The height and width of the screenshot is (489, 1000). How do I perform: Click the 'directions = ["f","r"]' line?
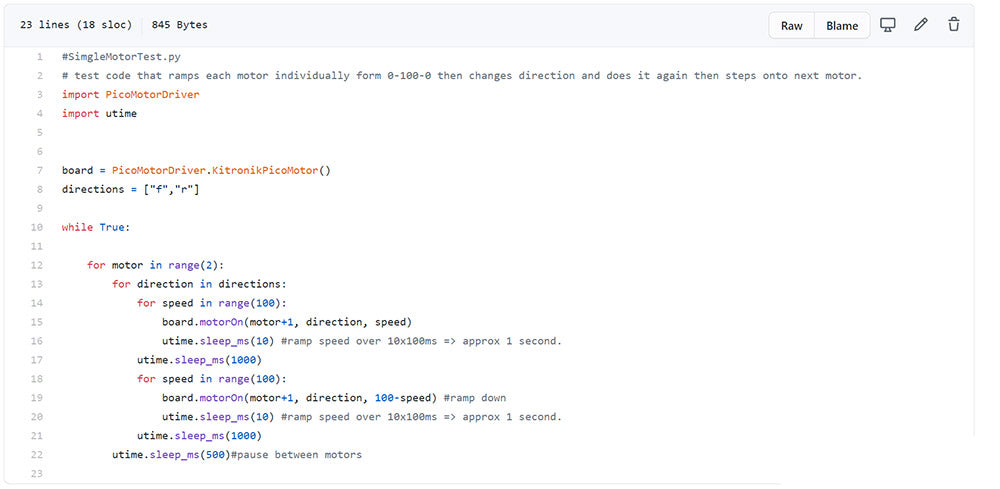coord(130,189)
